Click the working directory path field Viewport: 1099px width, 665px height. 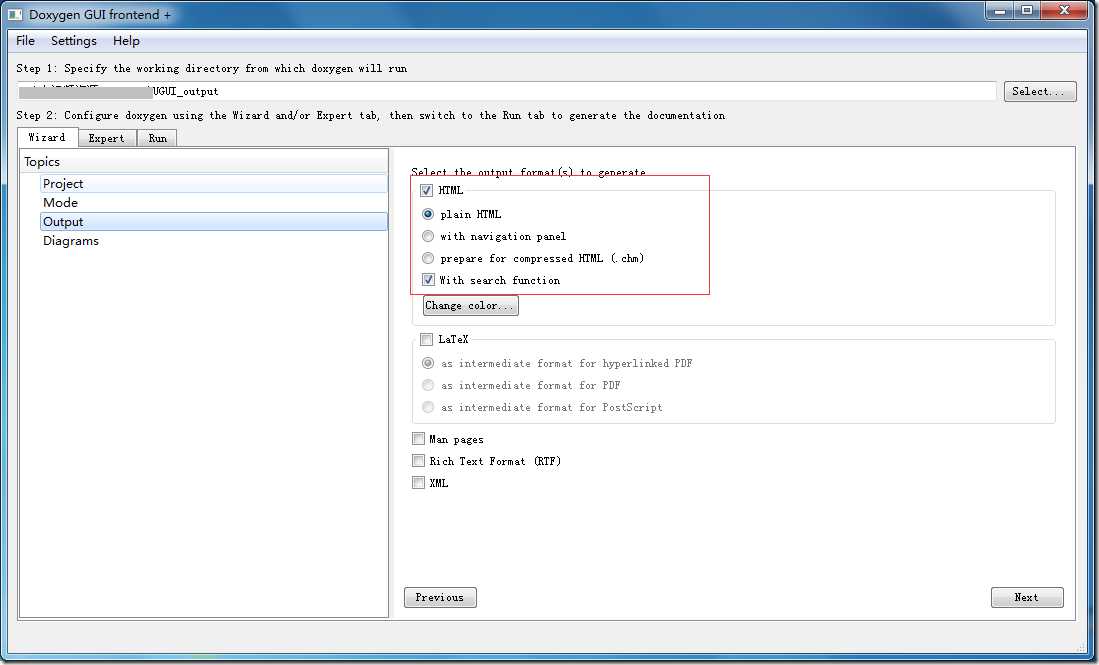pos(506,91)
